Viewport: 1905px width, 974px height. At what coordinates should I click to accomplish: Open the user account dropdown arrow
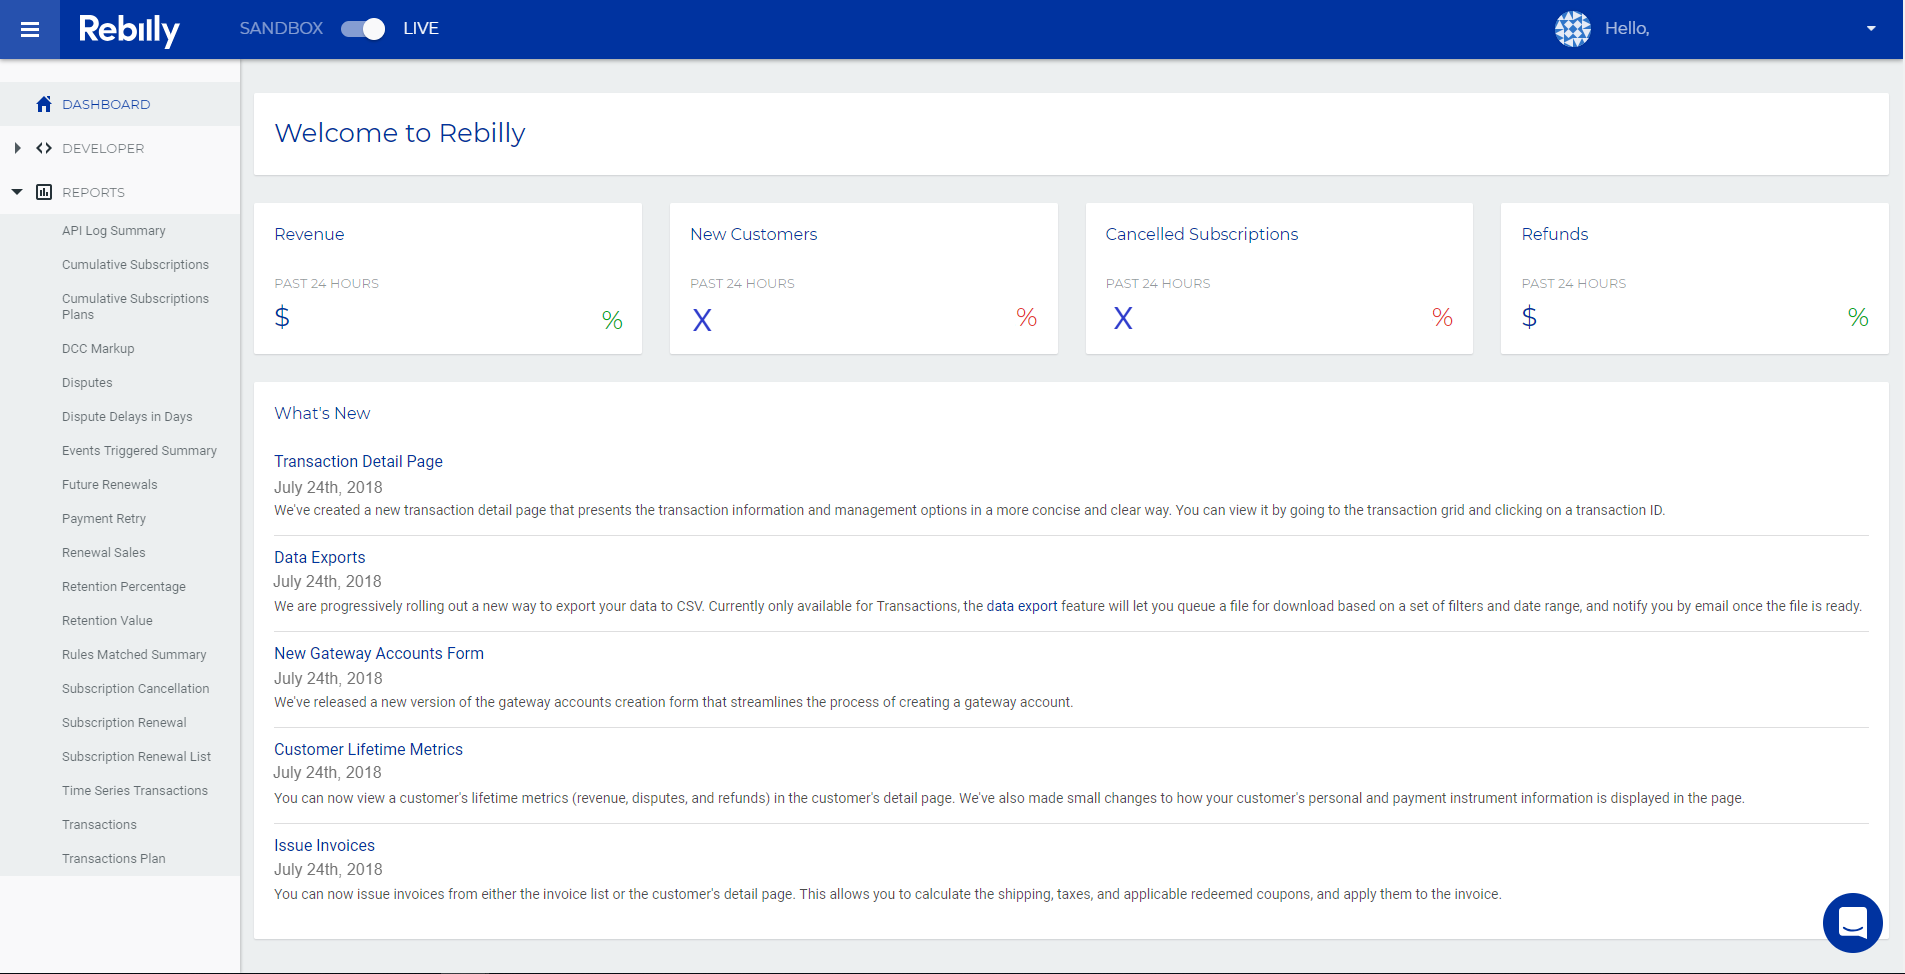tap(1870, 29)
